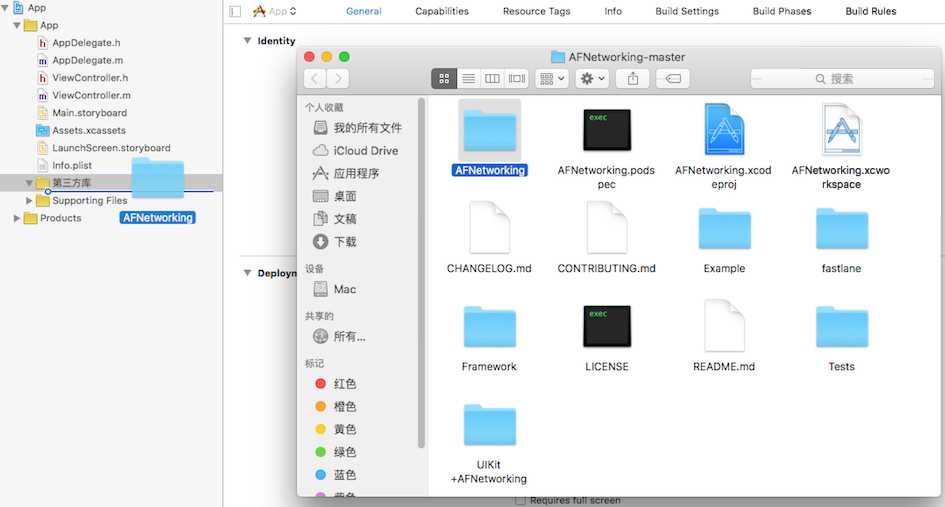Click the Finder share button

[x=632, y=78]
